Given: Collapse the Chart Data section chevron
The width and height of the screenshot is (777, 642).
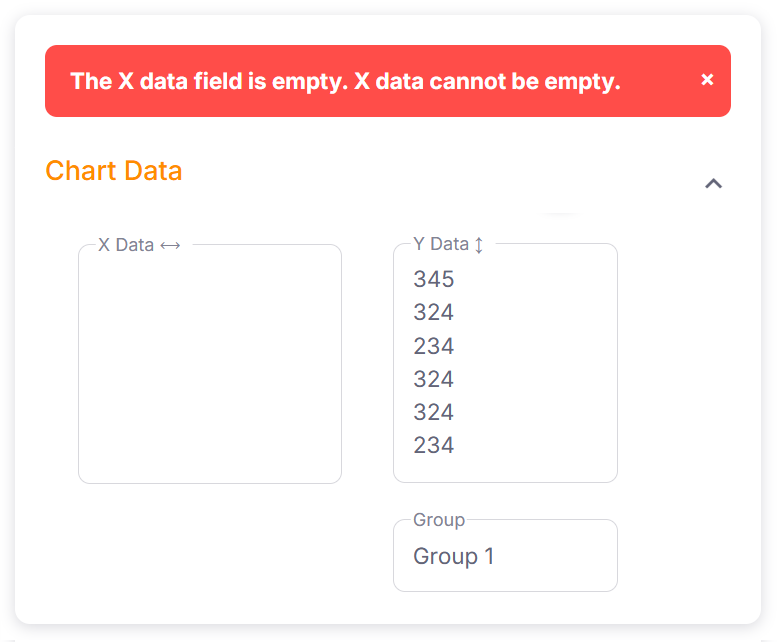Looking at the screenshot, I should point(713,183).
